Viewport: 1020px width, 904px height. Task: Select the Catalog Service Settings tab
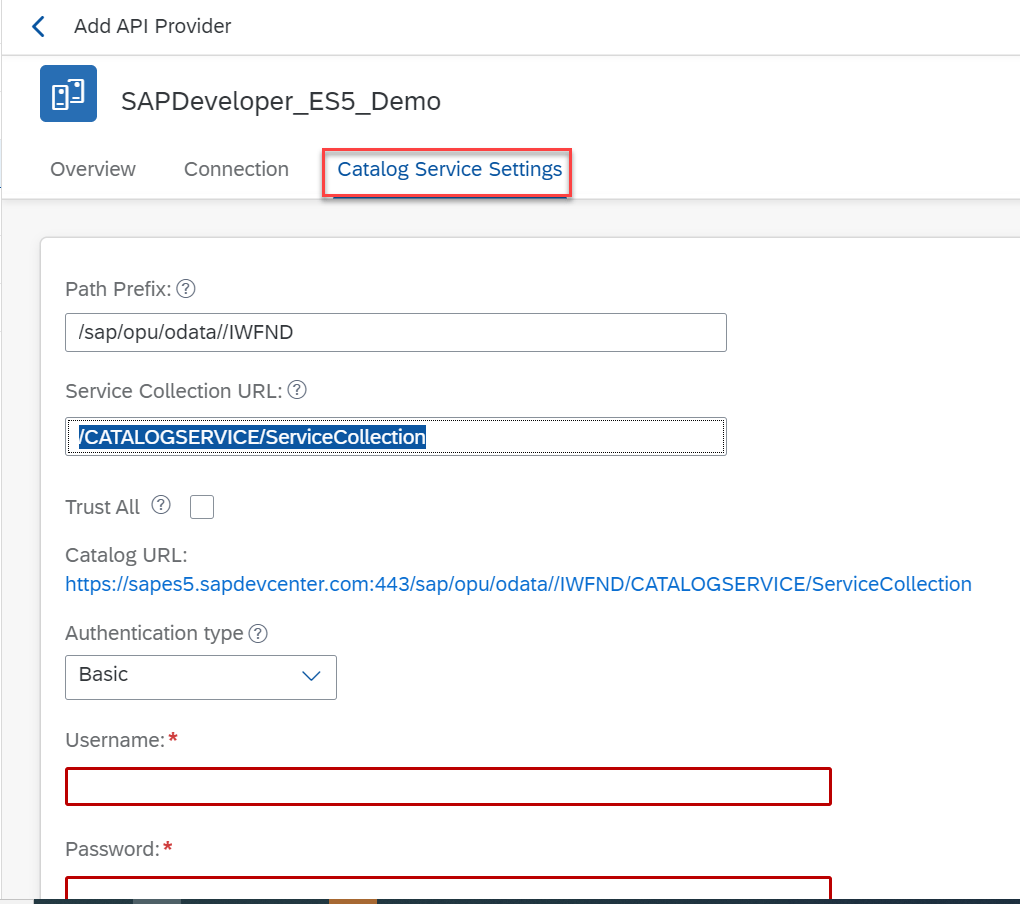click(449, 170)
